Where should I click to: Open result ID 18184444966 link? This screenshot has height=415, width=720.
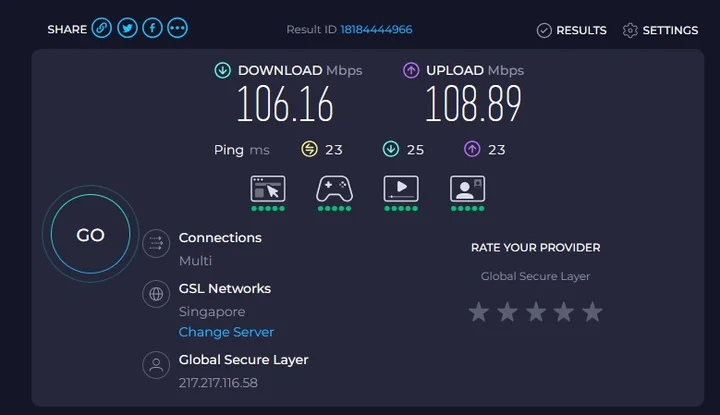coord(375,30)
